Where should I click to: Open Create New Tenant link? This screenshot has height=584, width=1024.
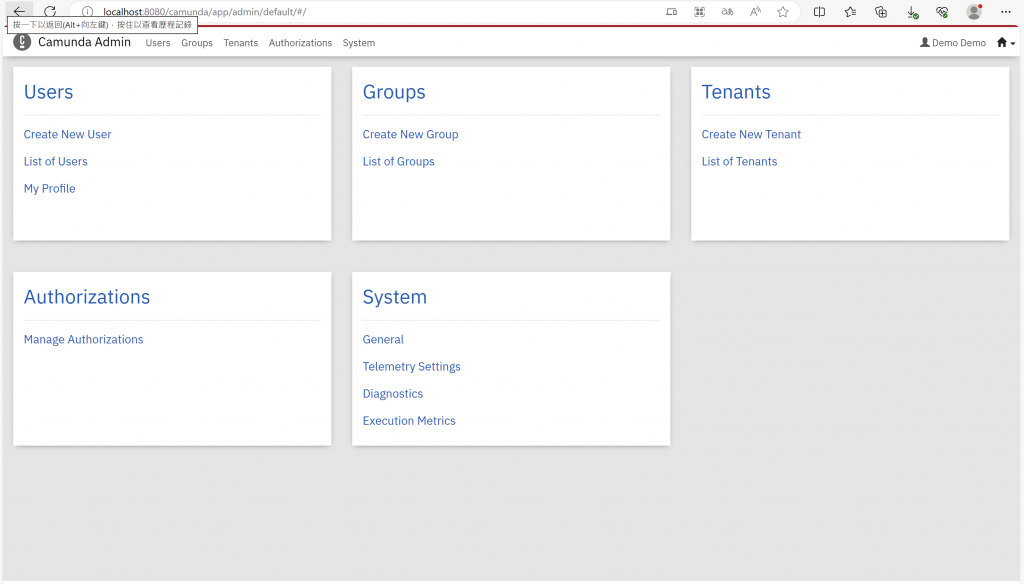click(x=751, y=134)
